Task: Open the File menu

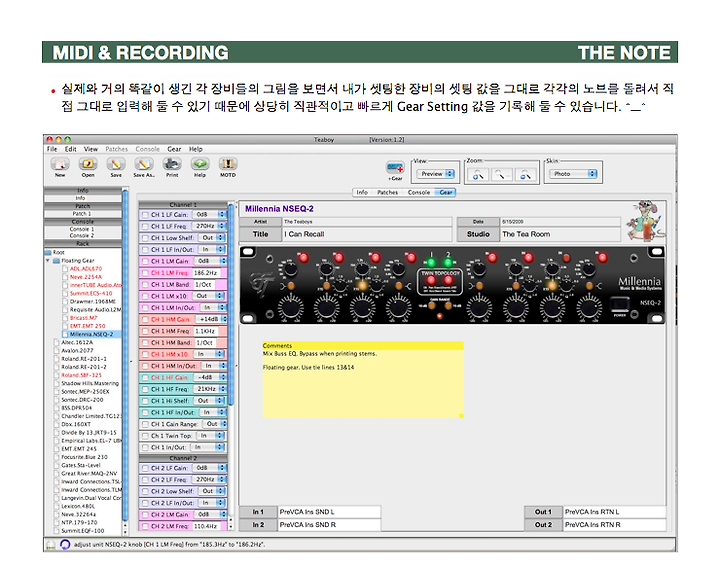Action: pos(52,149)
